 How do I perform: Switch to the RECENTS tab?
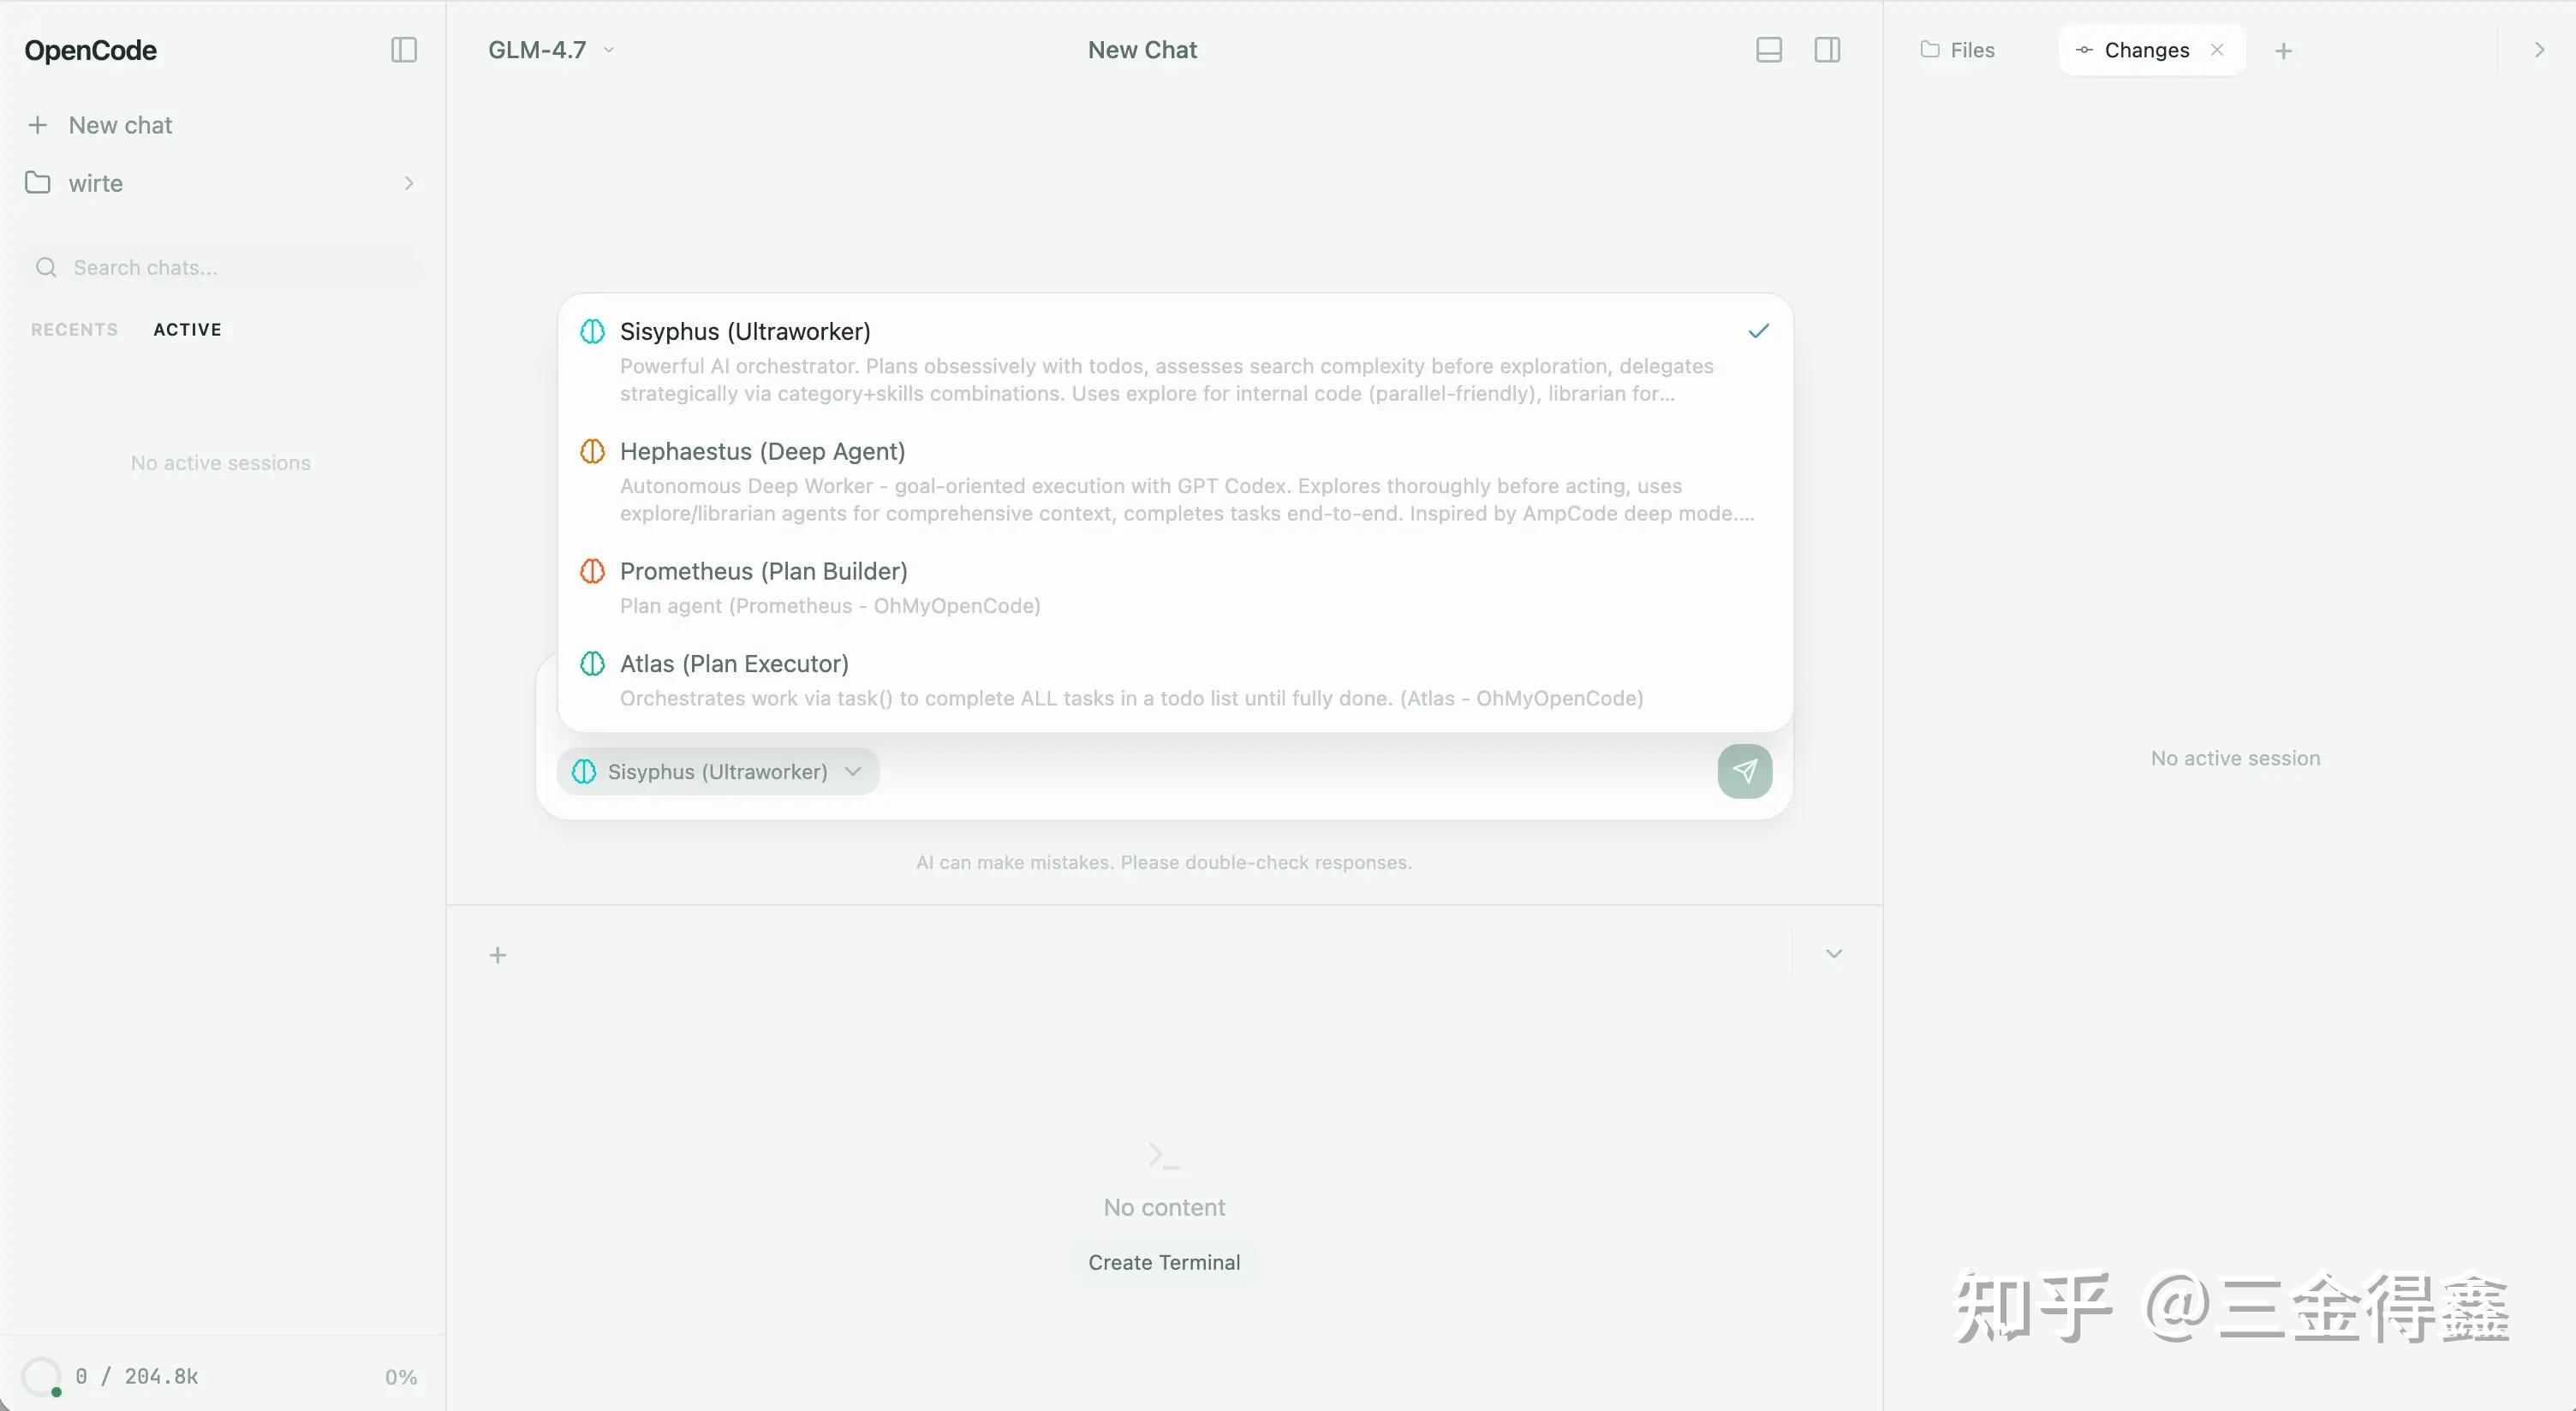[74, 330]
